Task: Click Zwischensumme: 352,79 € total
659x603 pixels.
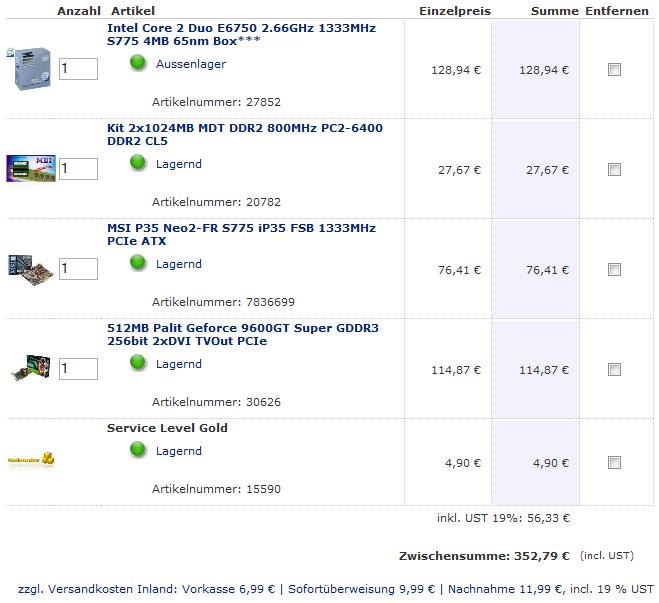Action: [484, 556]
